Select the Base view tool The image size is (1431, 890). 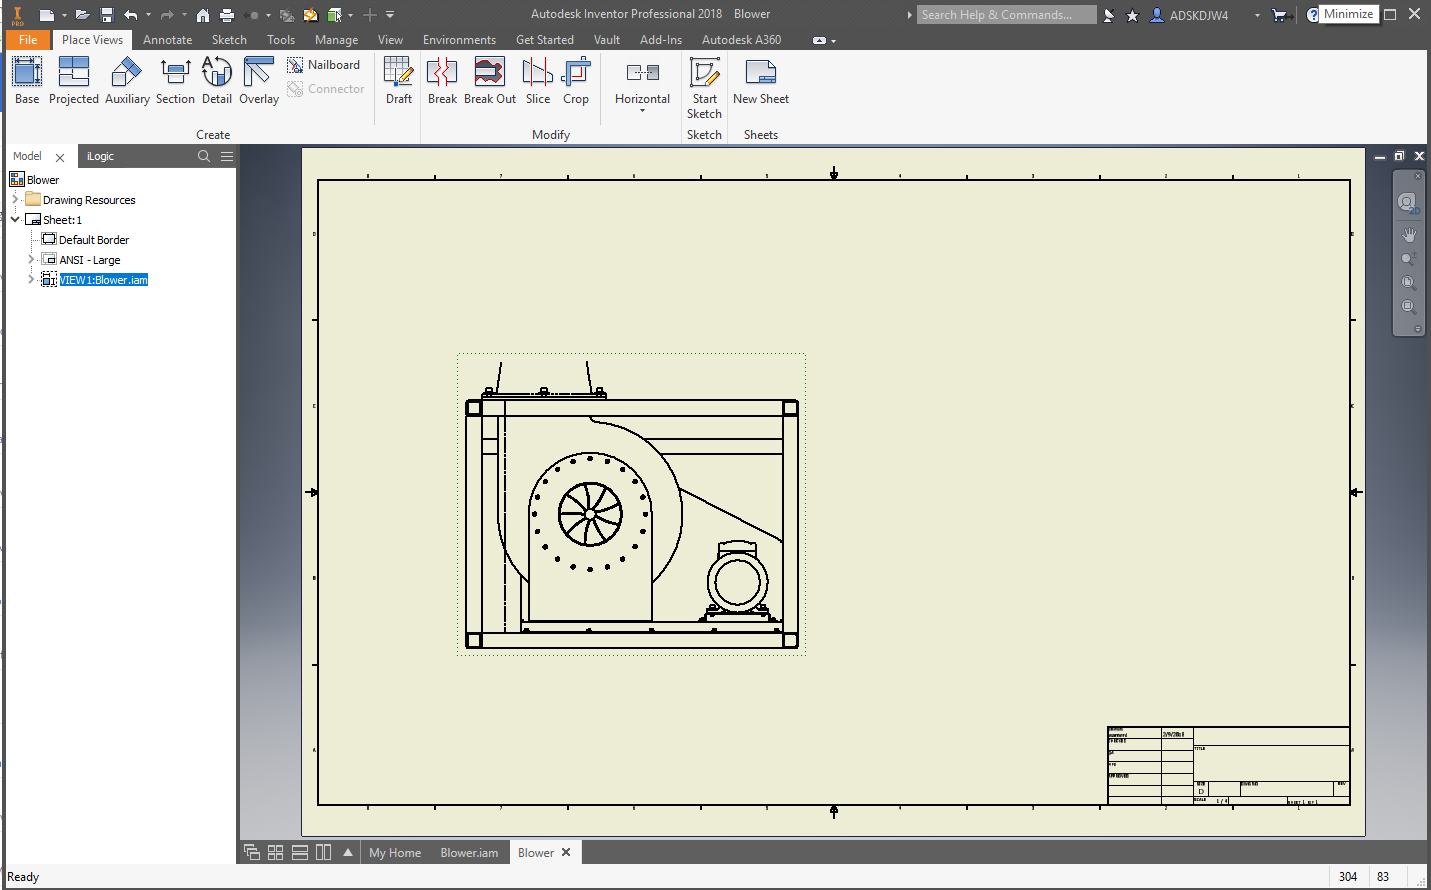pos(26,80)
